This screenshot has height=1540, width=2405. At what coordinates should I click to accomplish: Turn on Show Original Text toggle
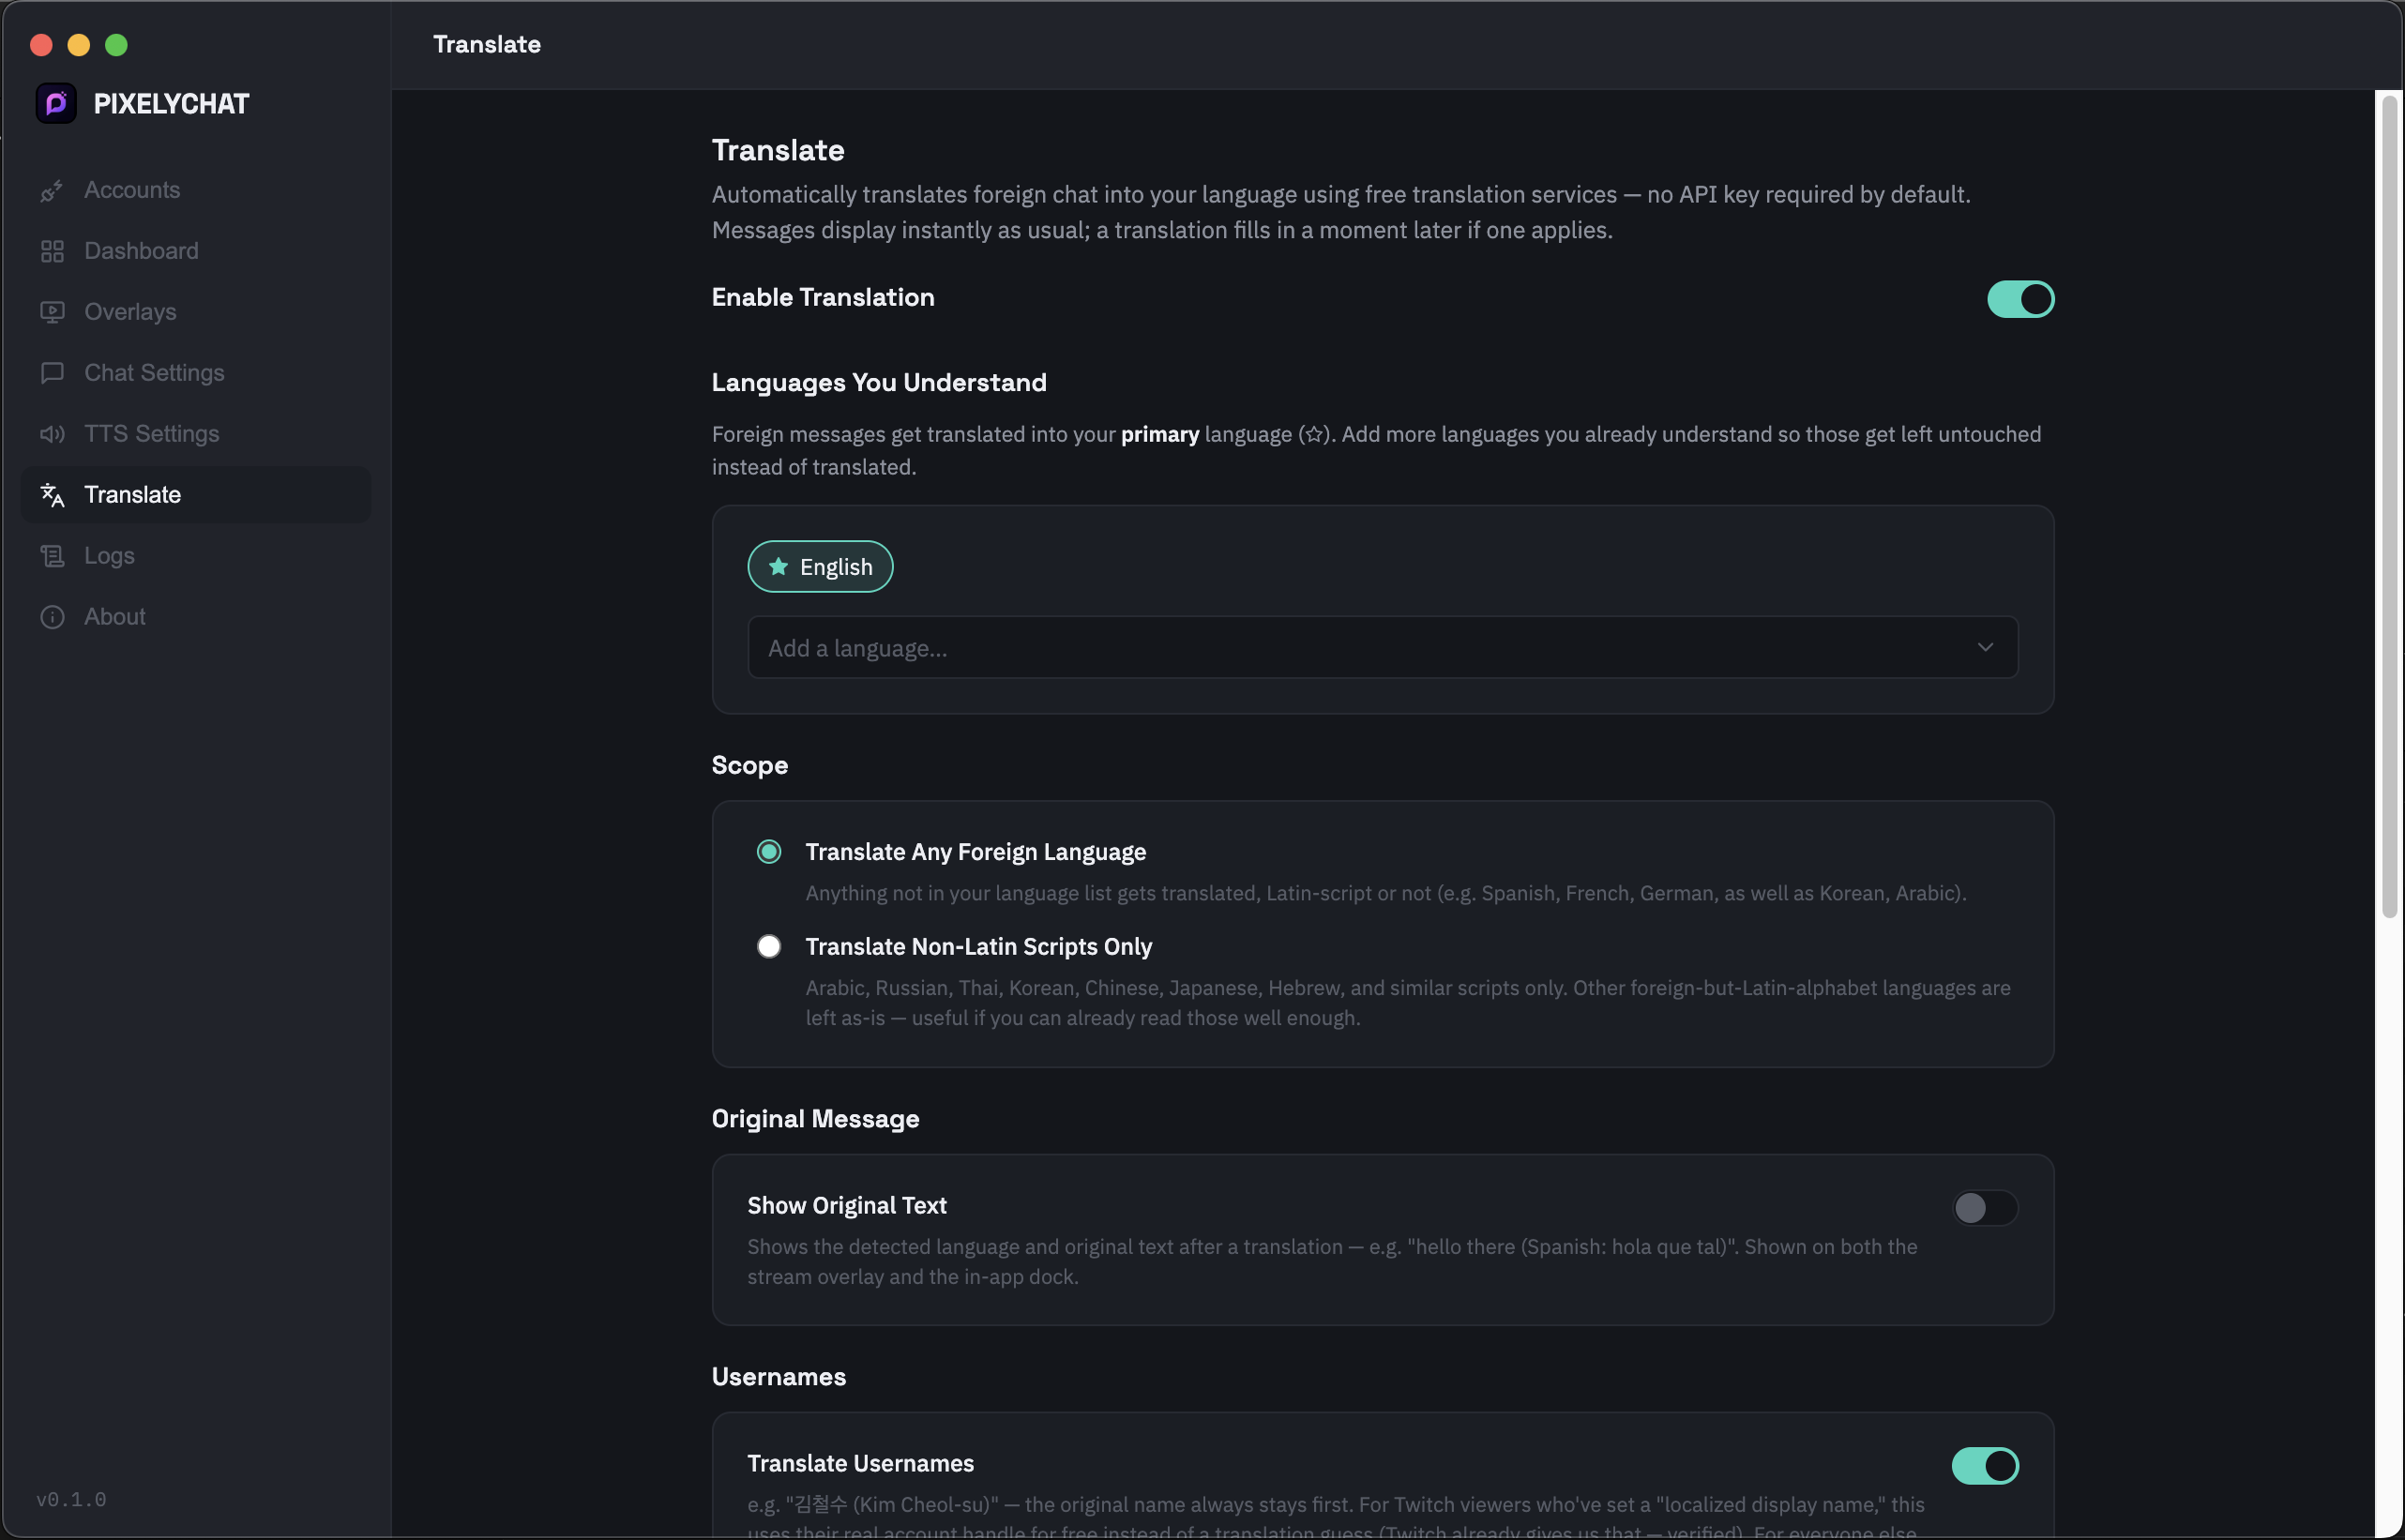pyautogui.click(x=1985, y=1207)
